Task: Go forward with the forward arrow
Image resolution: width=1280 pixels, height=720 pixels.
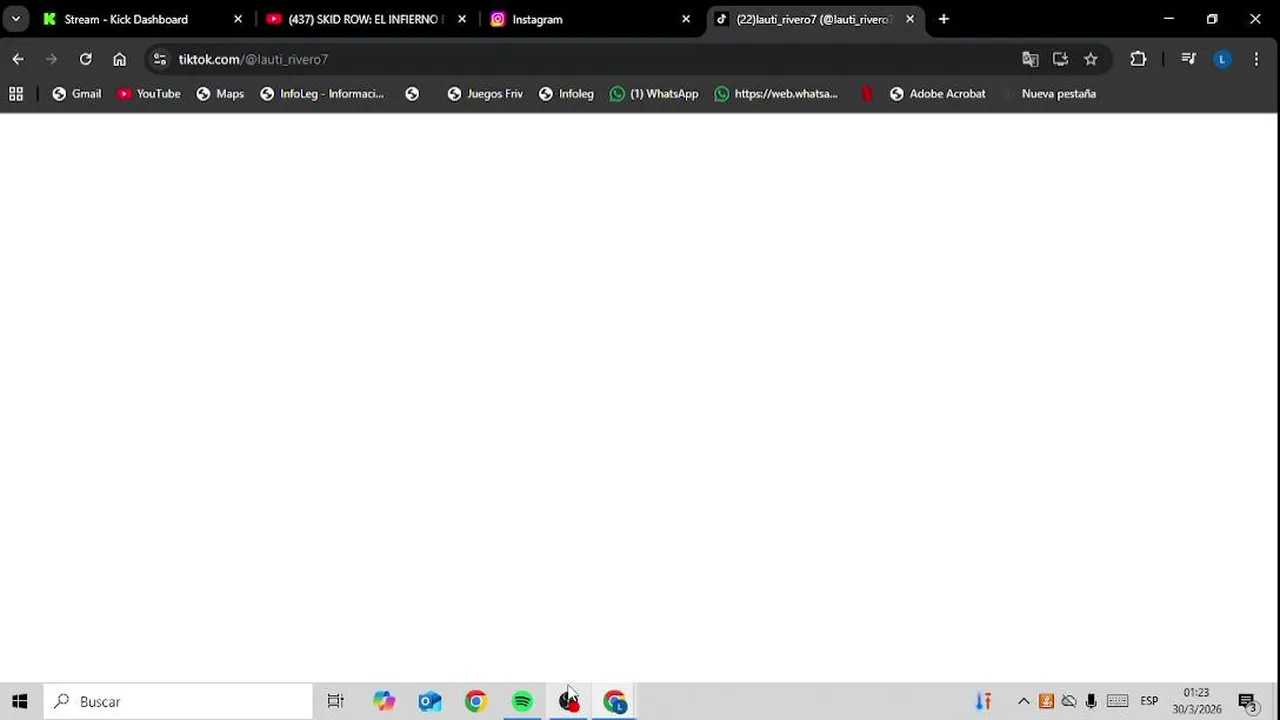Action: coord(52,59)
